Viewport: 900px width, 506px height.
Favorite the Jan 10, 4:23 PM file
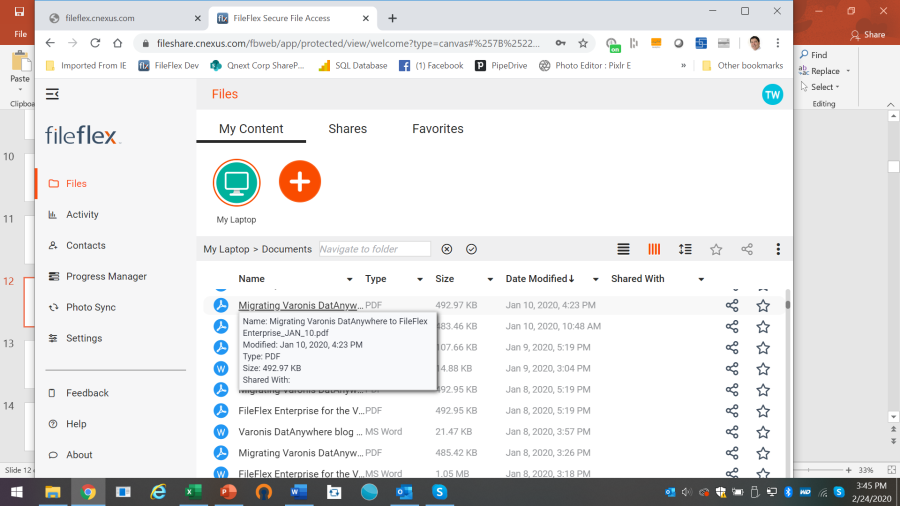pos(763,306)
